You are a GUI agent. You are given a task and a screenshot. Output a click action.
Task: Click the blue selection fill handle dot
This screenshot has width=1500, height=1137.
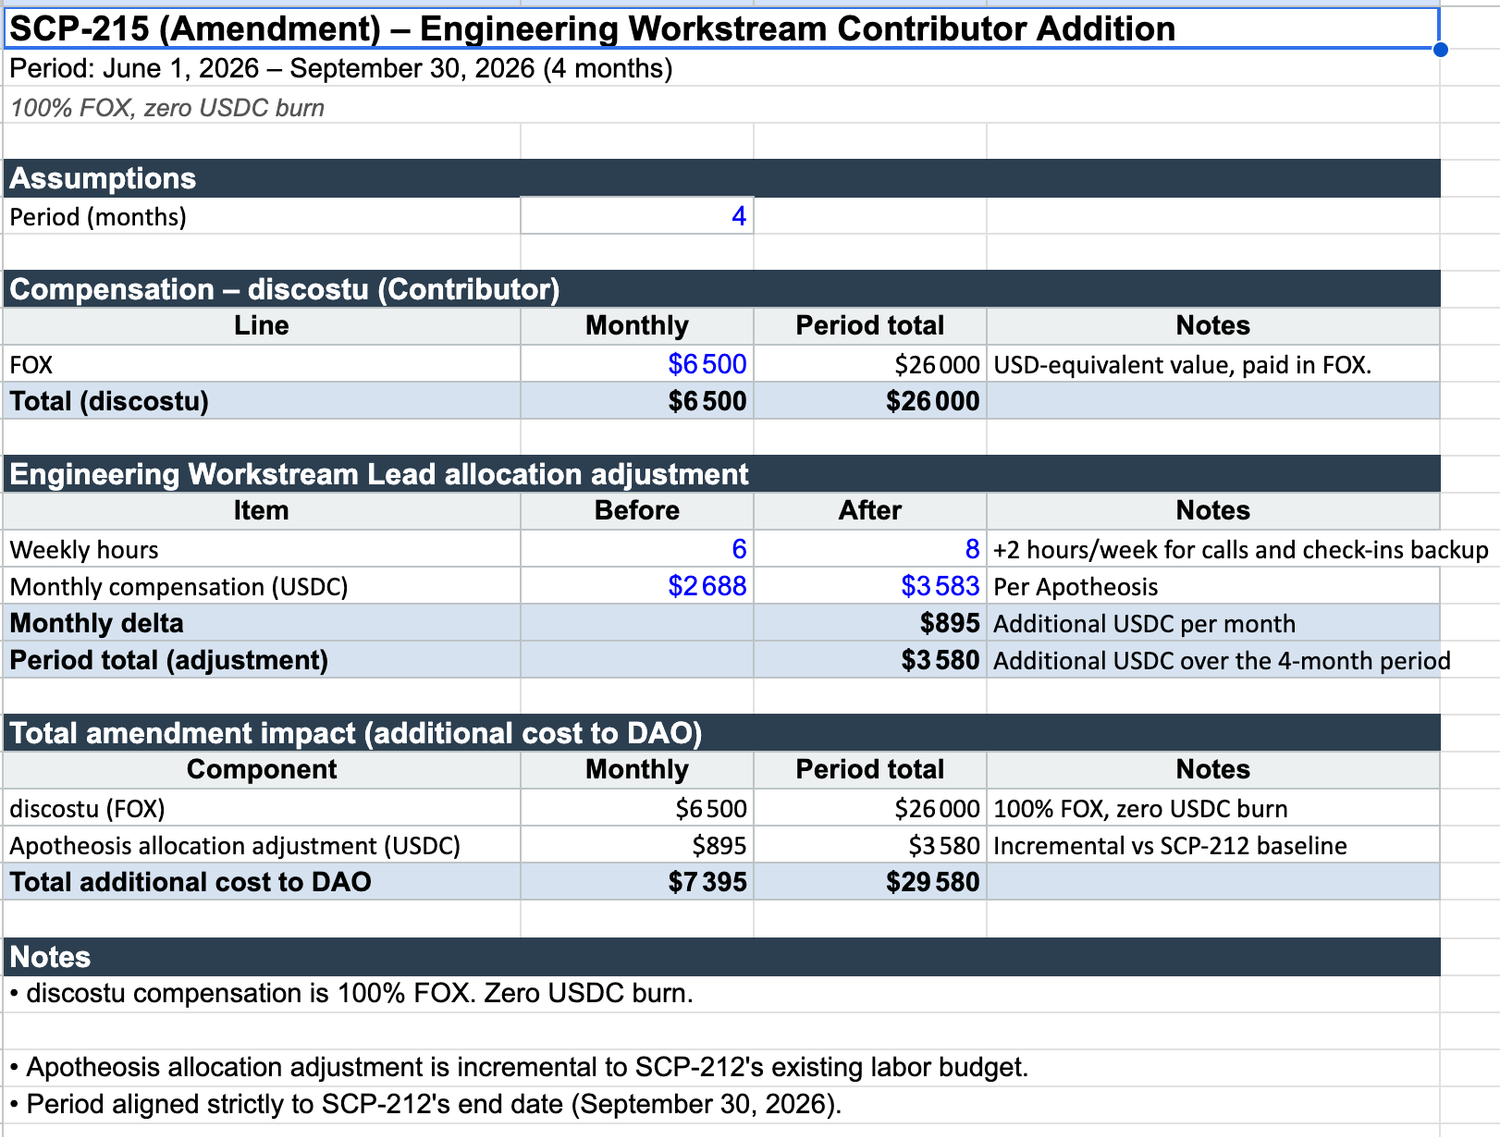coord(1440,49)
